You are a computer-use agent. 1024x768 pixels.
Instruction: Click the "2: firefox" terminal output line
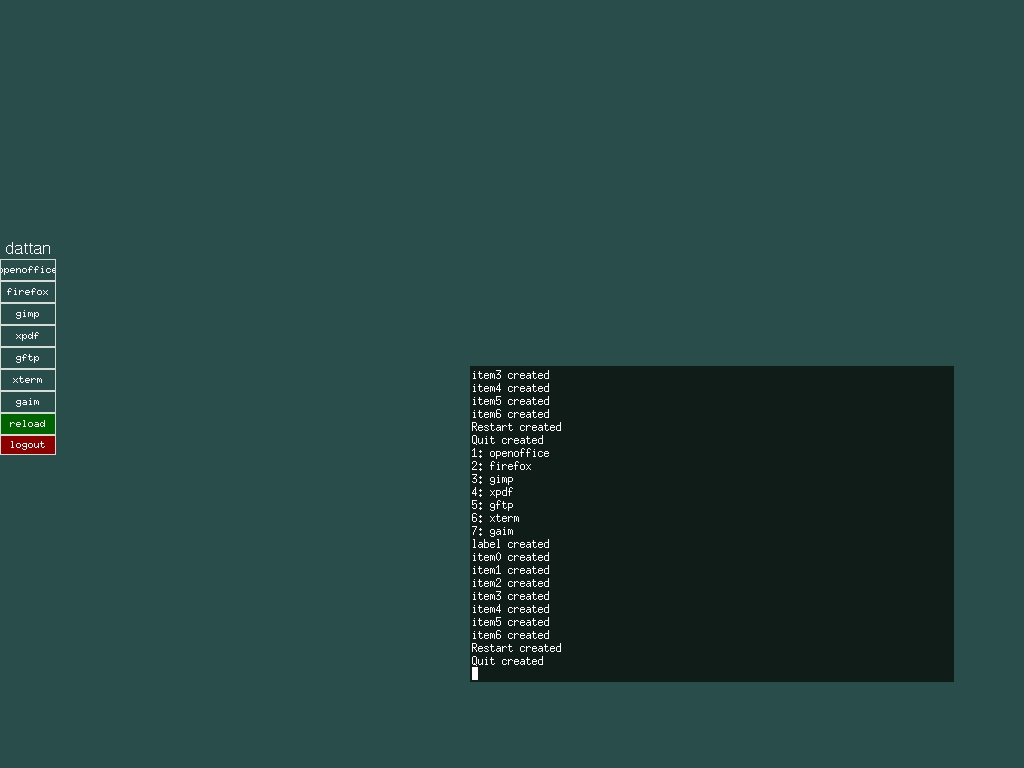[x=501, y=466]
